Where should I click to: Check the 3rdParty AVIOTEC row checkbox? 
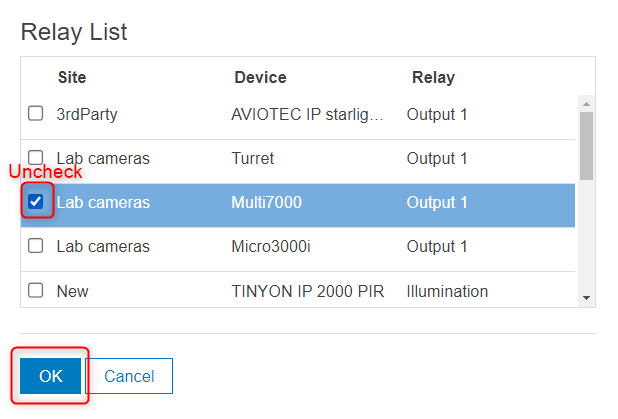click(36, 114)
